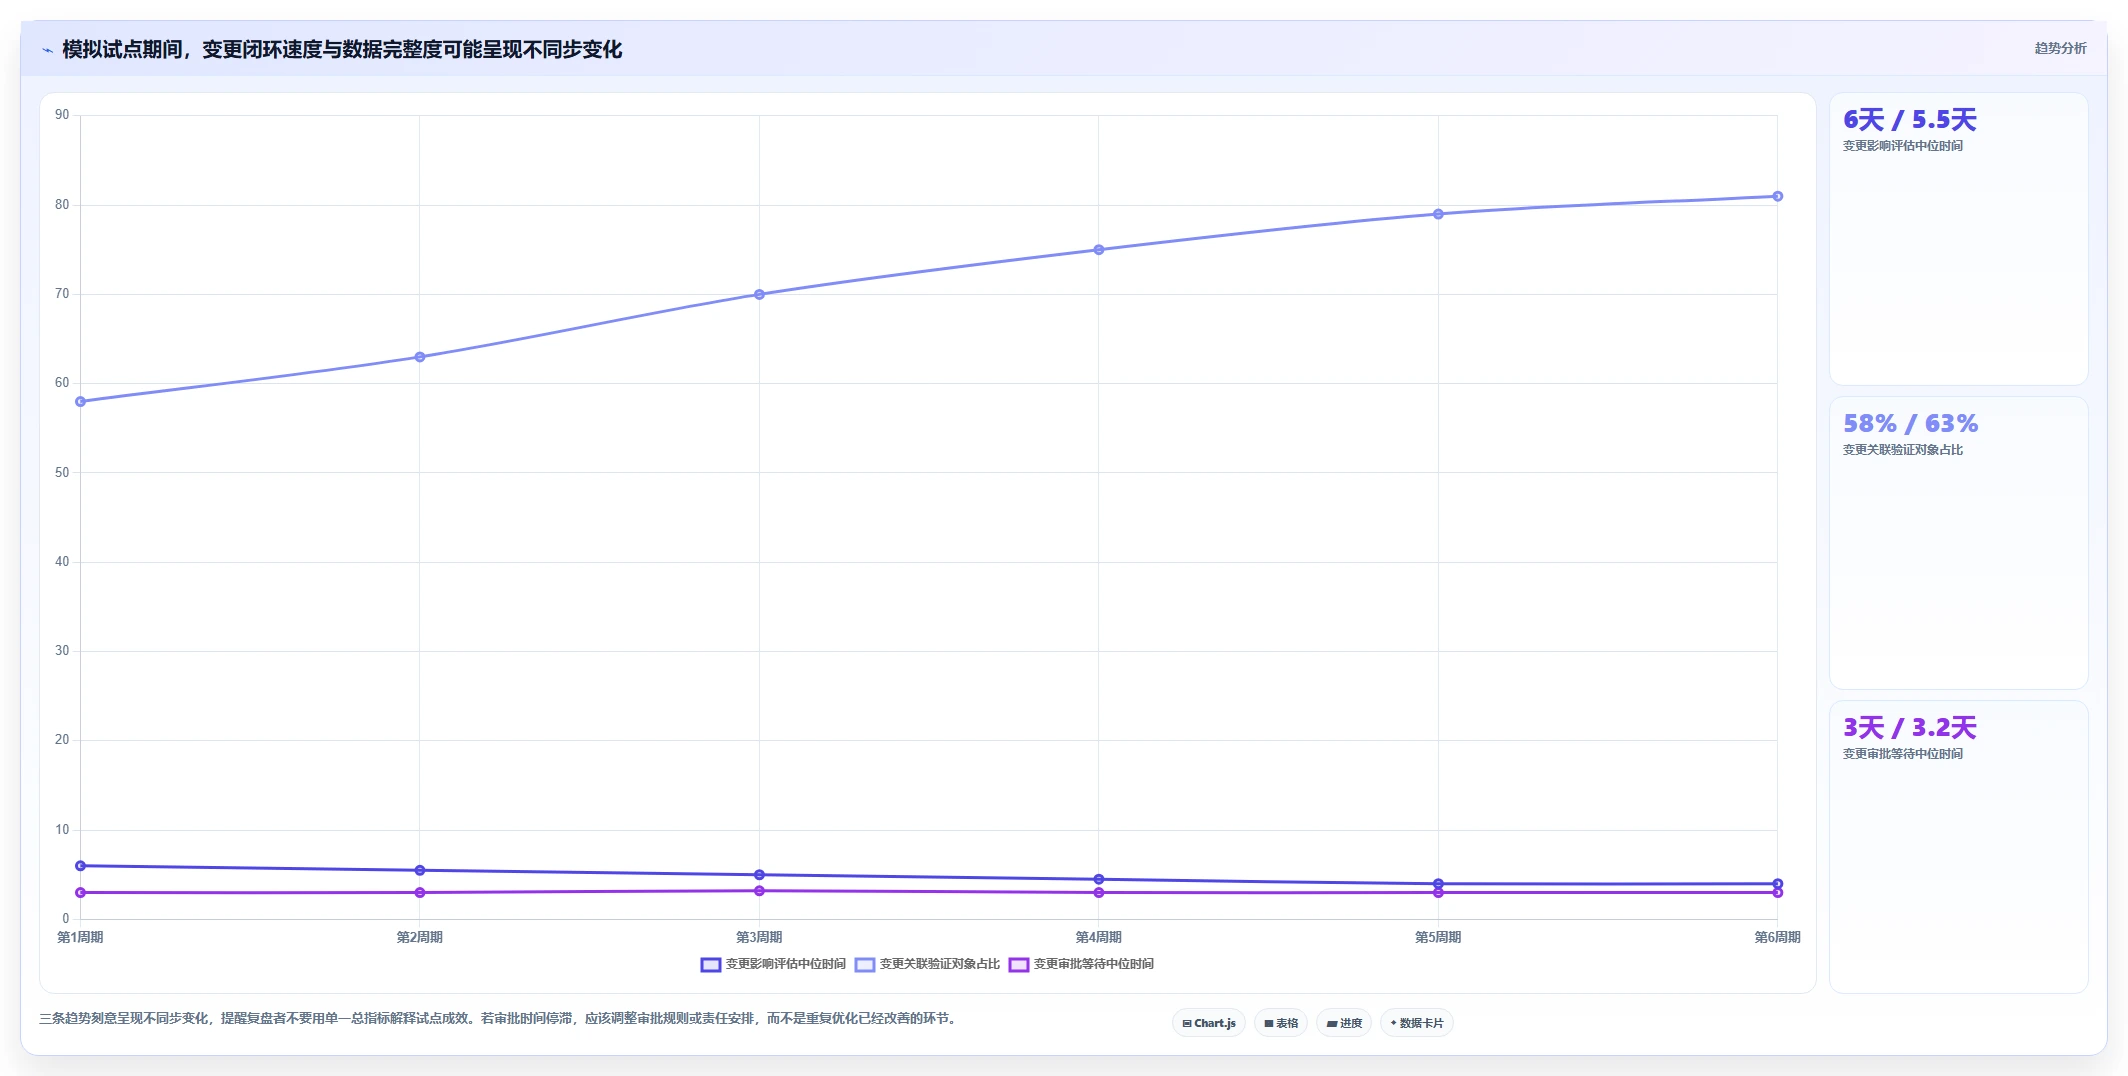Click the x-axis label 第1周期

(80, 937)
